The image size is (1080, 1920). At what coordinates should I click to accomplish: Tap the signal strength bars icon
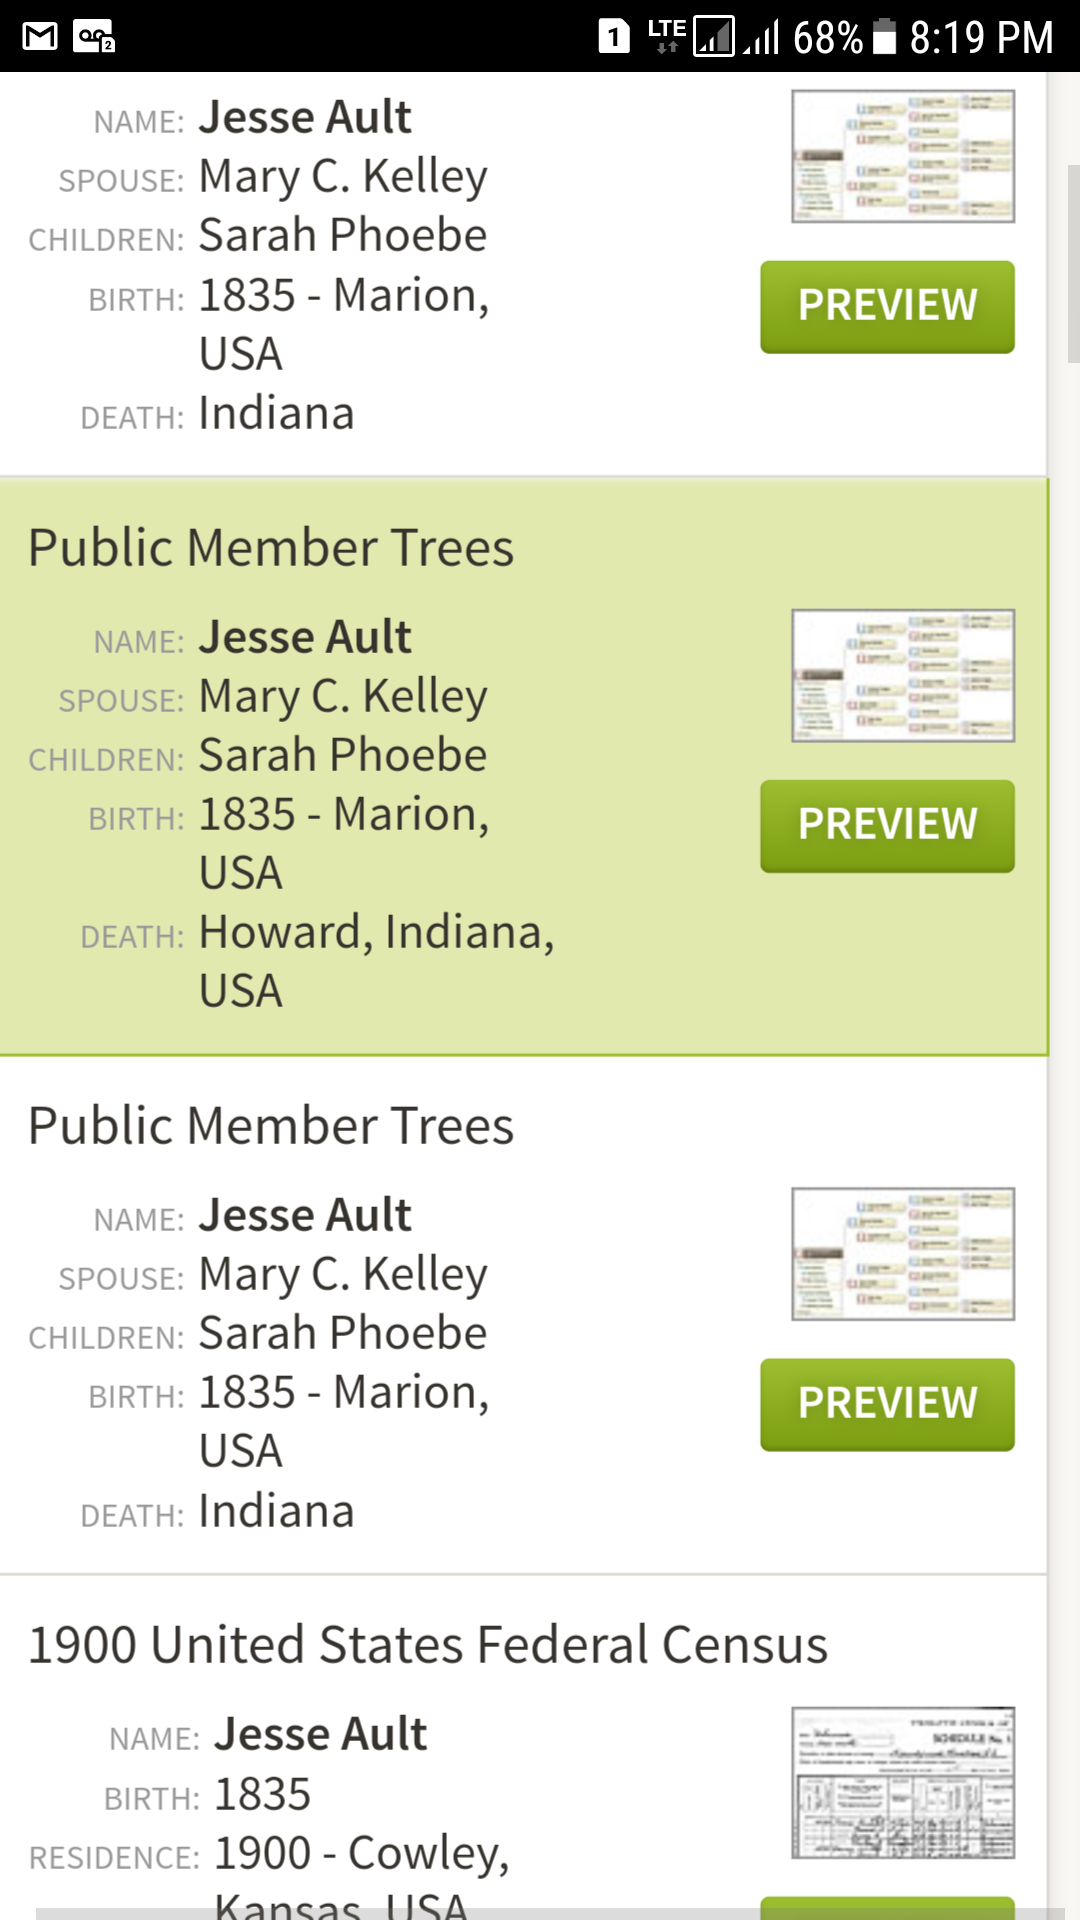coord(761,38)
